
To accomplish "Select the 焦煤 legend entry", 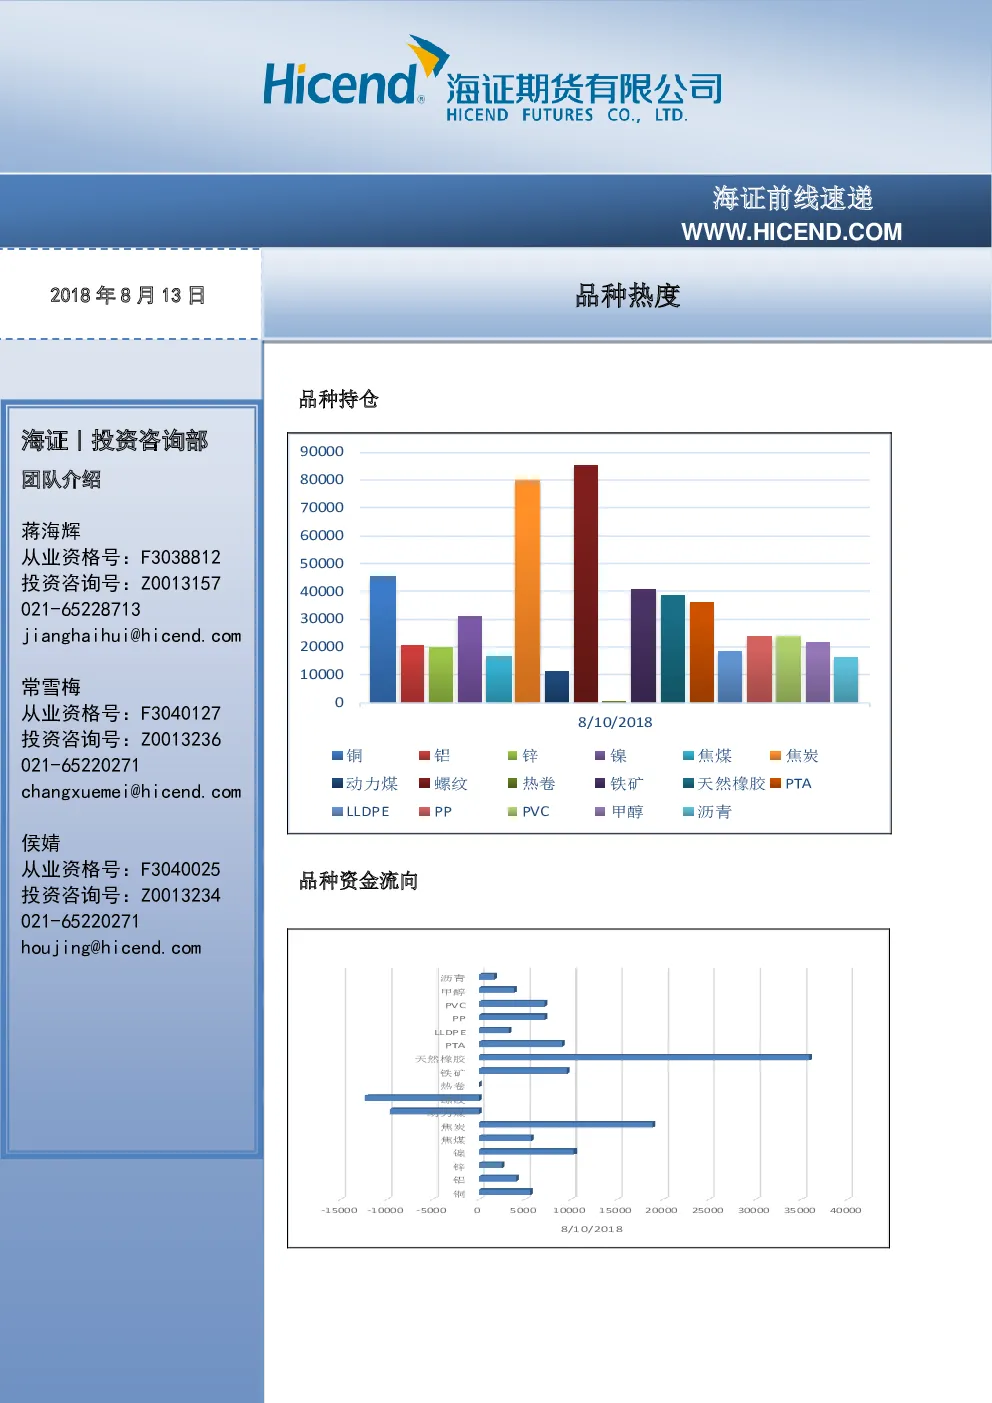I will point(707,756).
